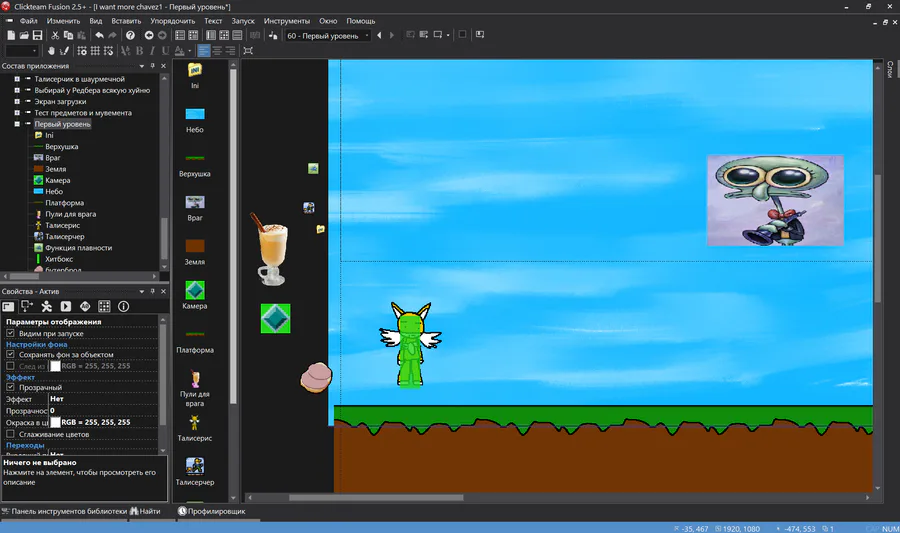The height and width of the screenshot is (533, 900).
Task: Open 'Панель инструментов библиотеки' tab
Action: point(64,511)
